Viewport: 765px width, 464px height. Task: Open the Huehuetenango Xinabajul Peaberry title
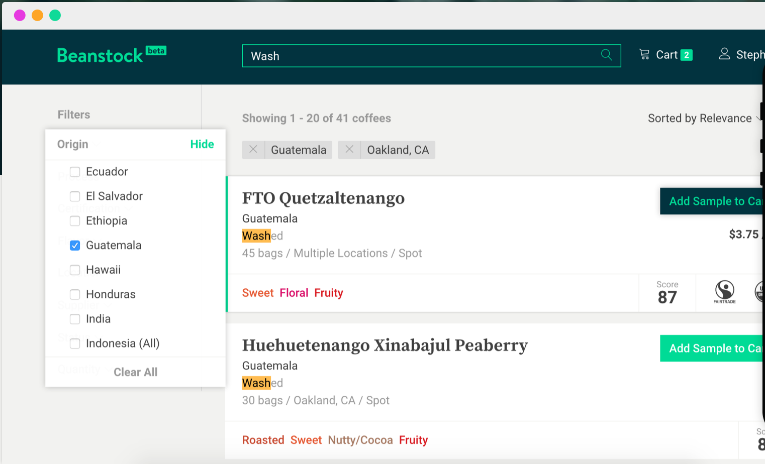click(385, 345)
